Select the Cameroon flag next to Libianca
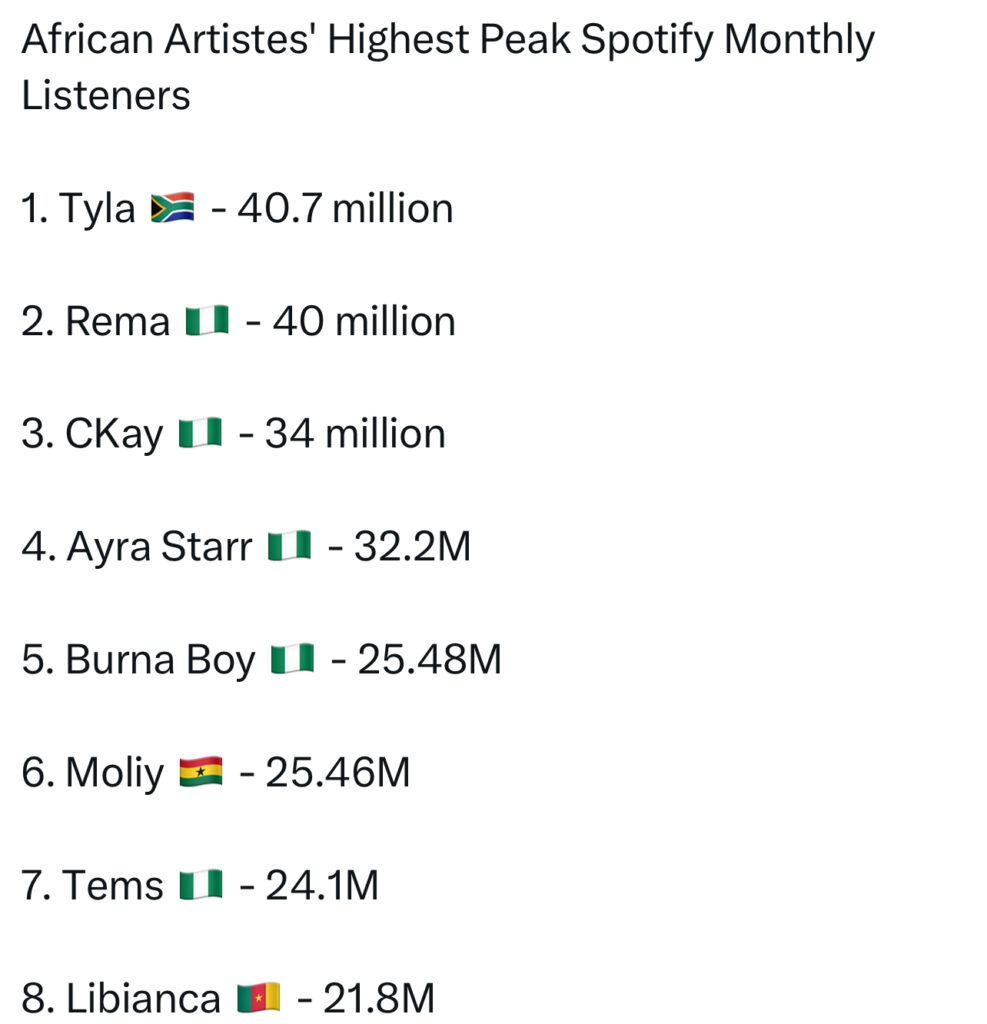This screenshot has width=987, height=1024. pyautogui.click(x=259, y=998)
